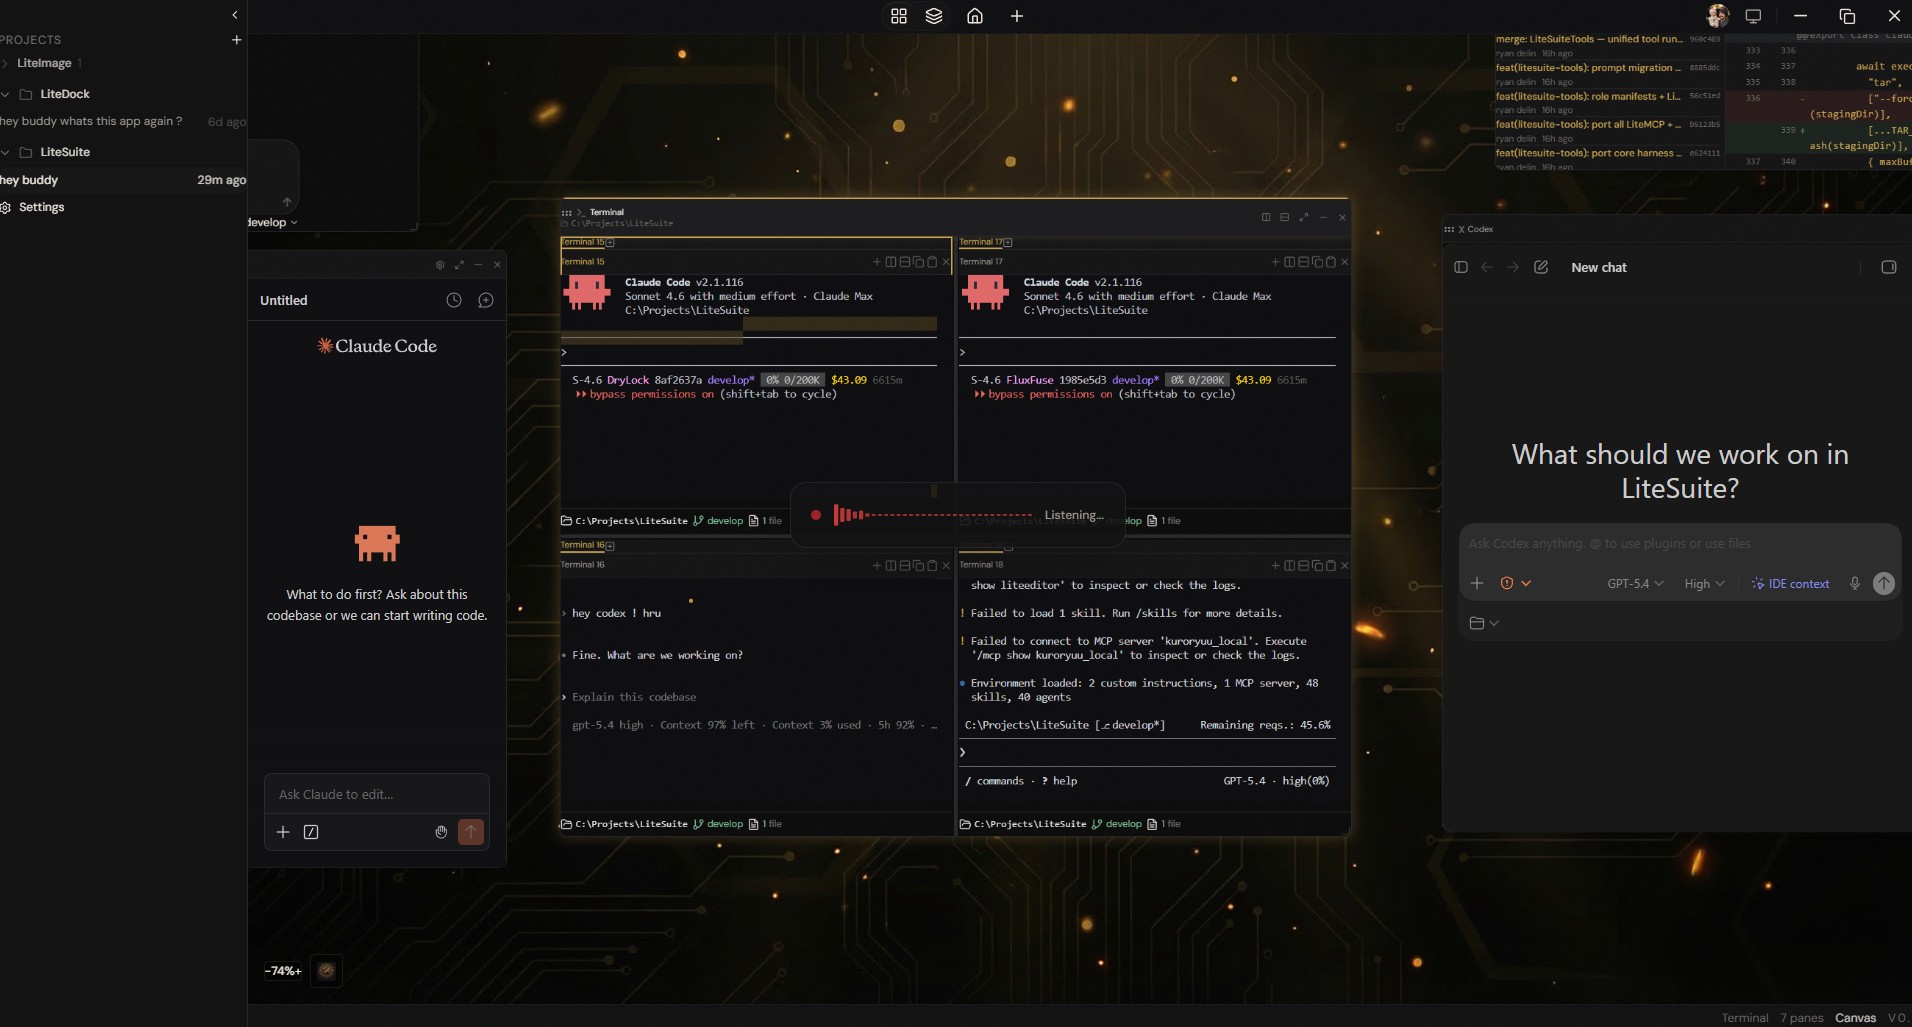1912x1027 pixels.
Task: Click the slash command icon in Claude input
Action: [x=311, y=832]
